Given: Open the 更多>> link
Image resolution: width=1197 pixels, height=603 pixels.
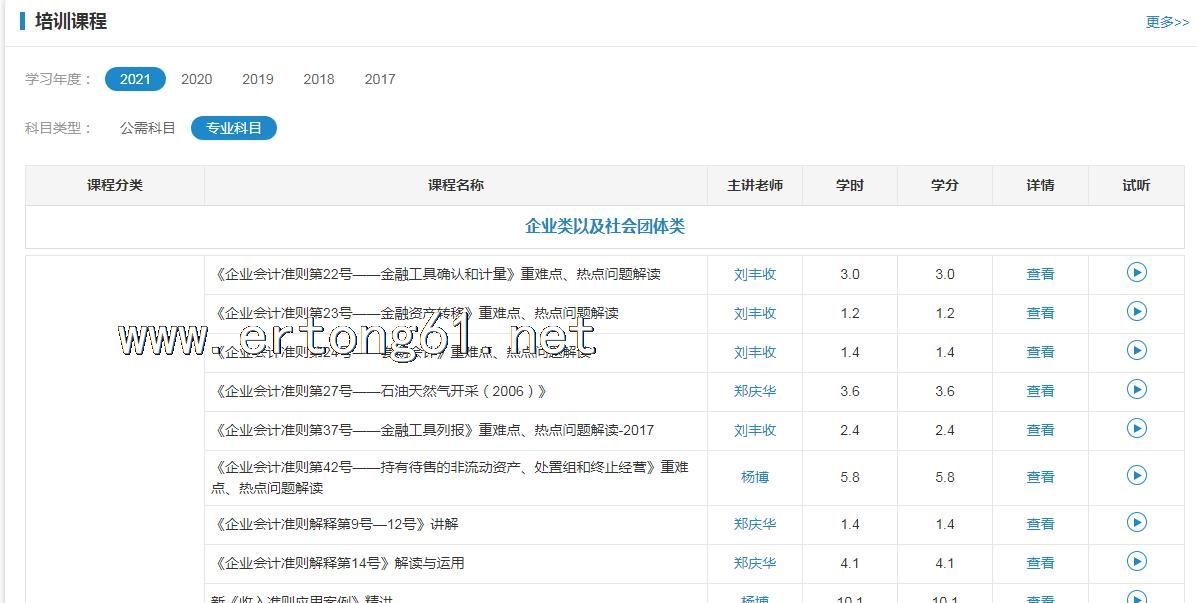Looking at the screenshot, I should (1166, 22).
